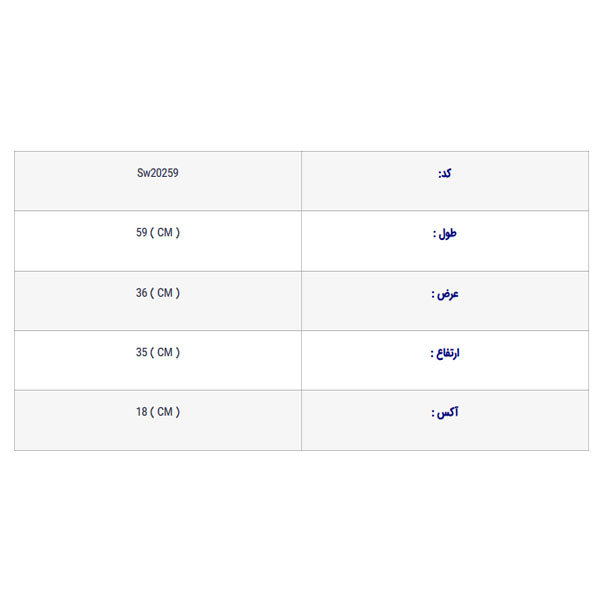Click the number 59 in length row
Screen dimensions: 600x600
pyautogui.click(x=142, y=233)
